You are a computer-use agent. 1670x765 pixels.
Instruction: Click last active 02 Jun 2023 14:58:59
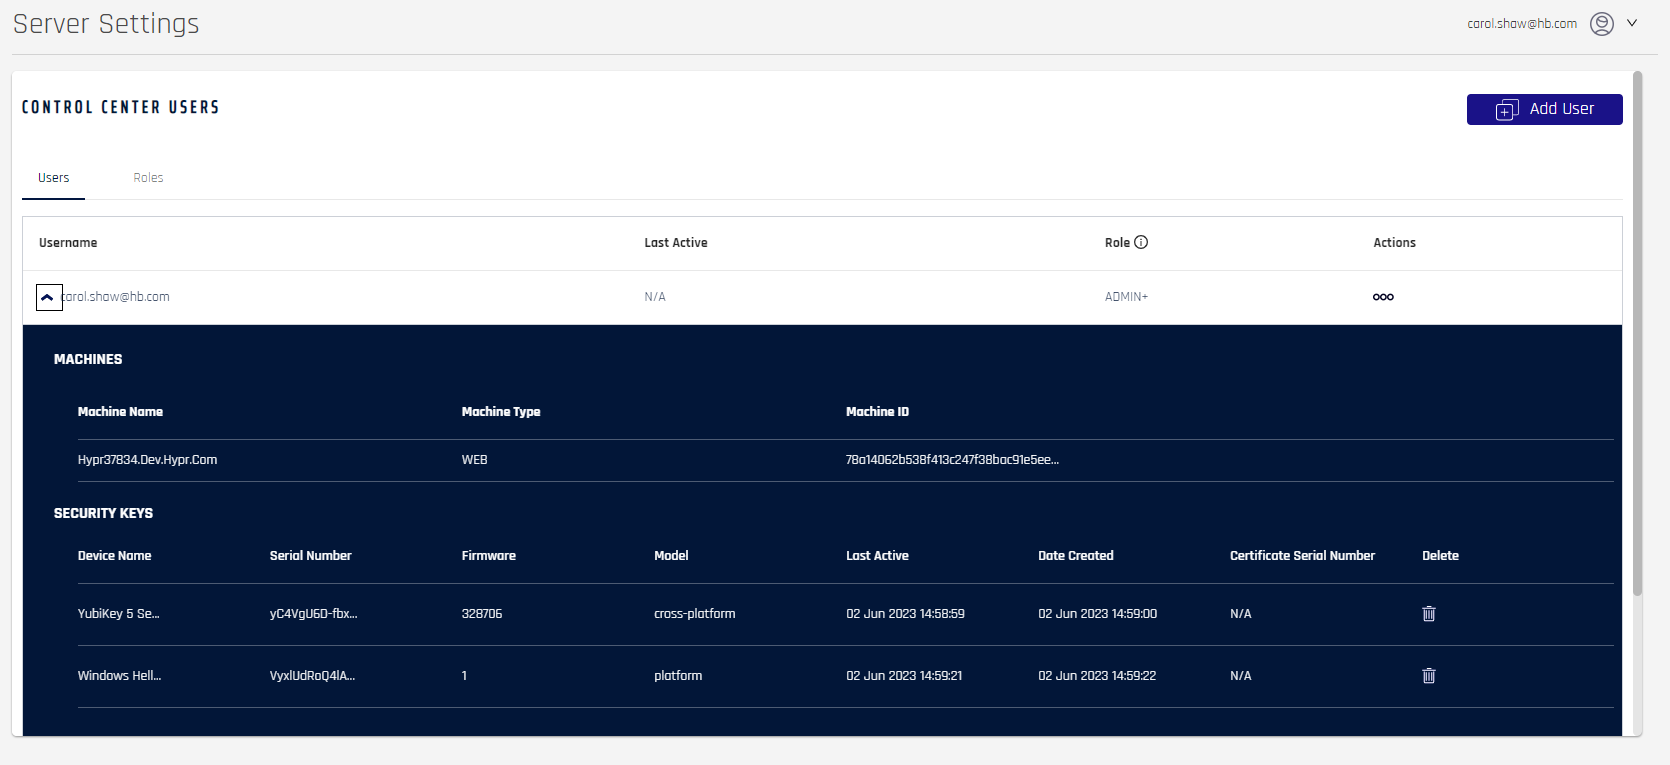point(905,614)
